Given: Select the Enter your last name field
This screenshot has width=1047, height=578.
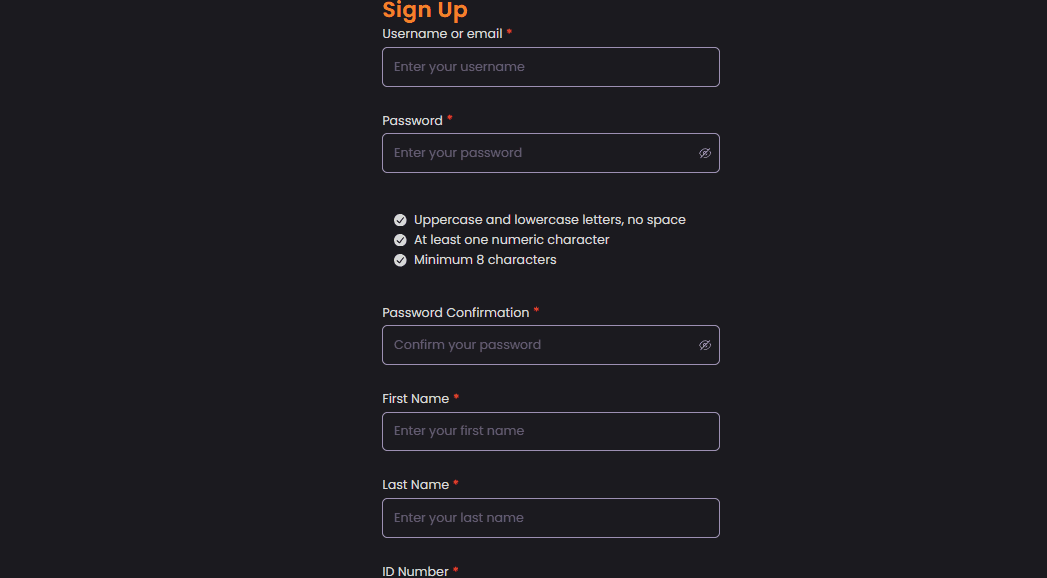Looking at the screenshot, I should [x=550, y=517].
